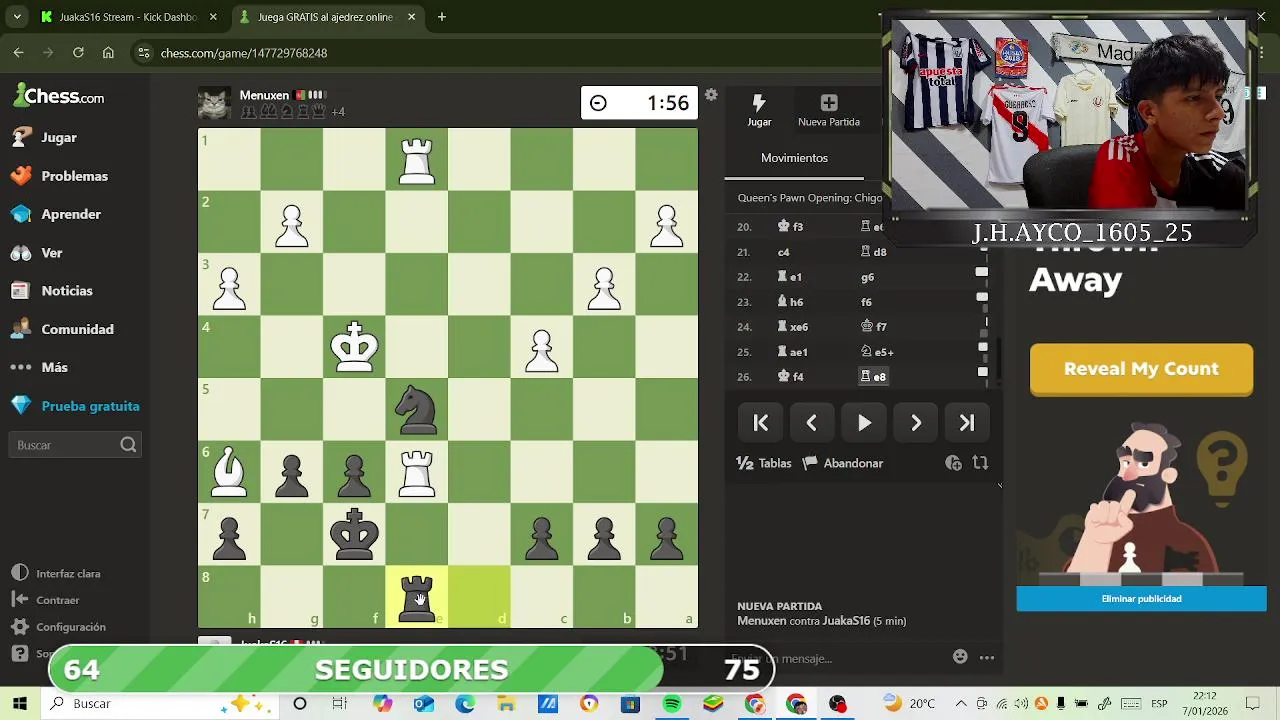Screen dimensions: 1280x720
Task: Toggle Interfaz clara light mode
Action: (x=57, y=573)
